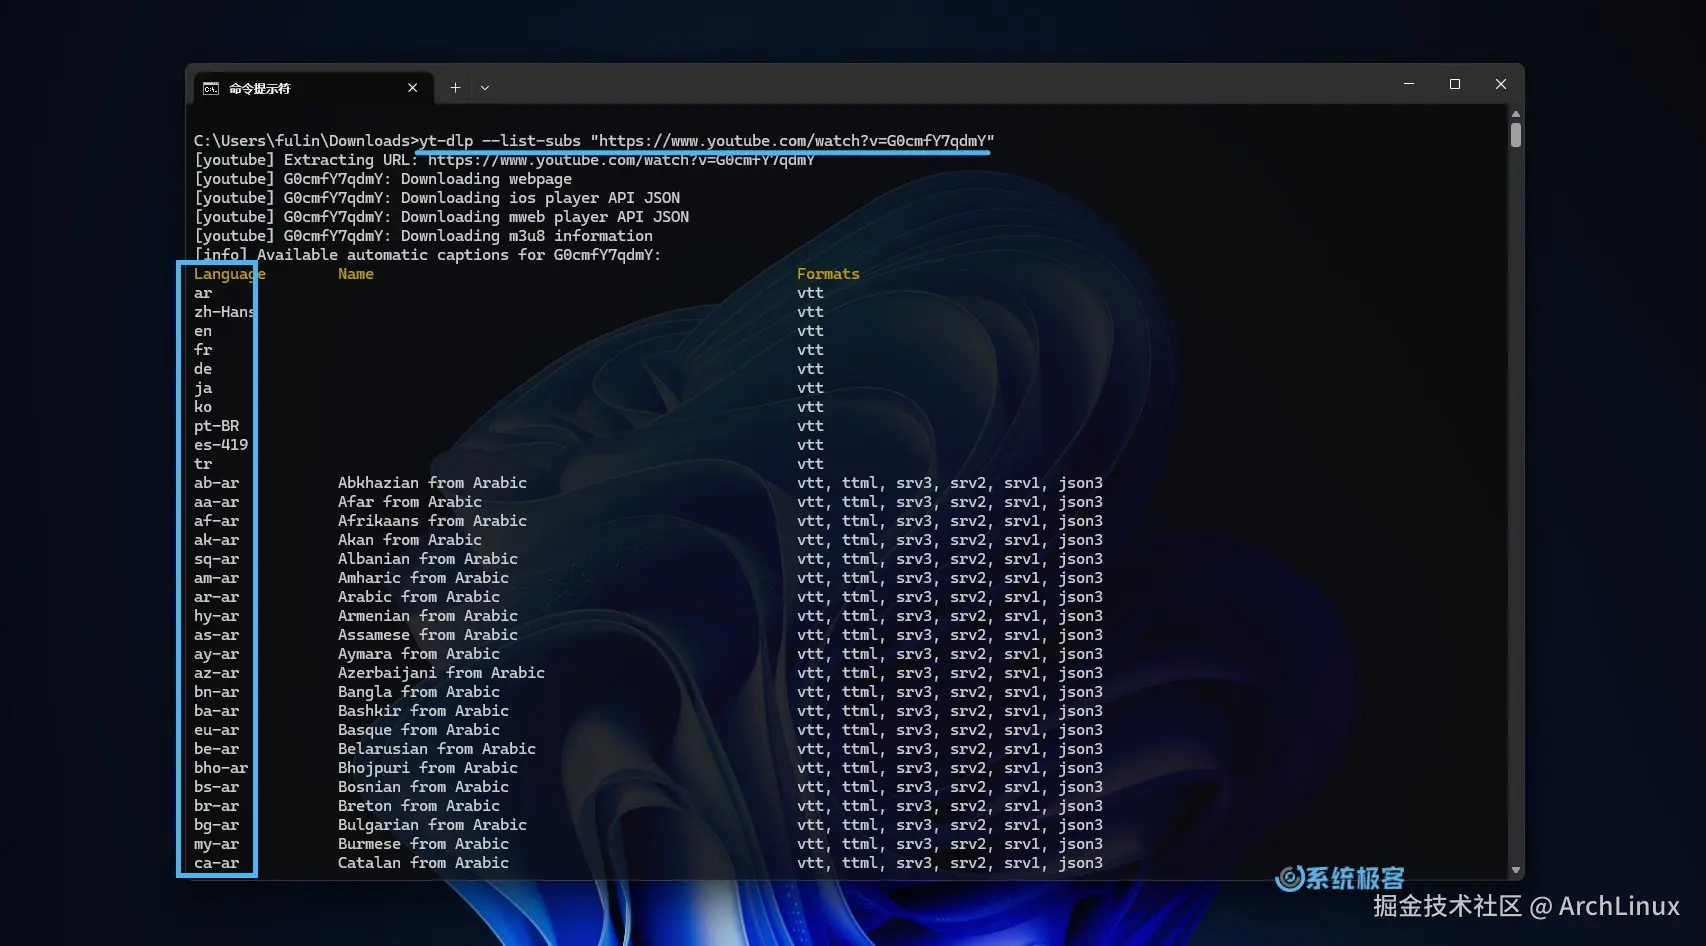
Task: Click the formats list in ab-ar row
Action: tap(950, 483)
